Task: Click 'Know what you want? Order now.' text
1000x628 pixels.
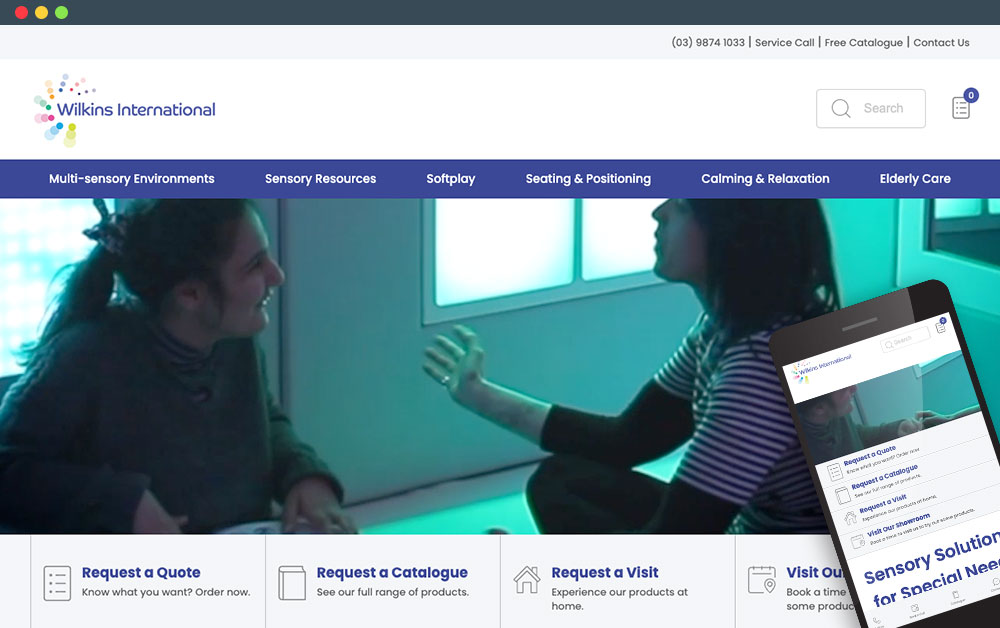Action: pyautogui.click(x=166, y=592)
